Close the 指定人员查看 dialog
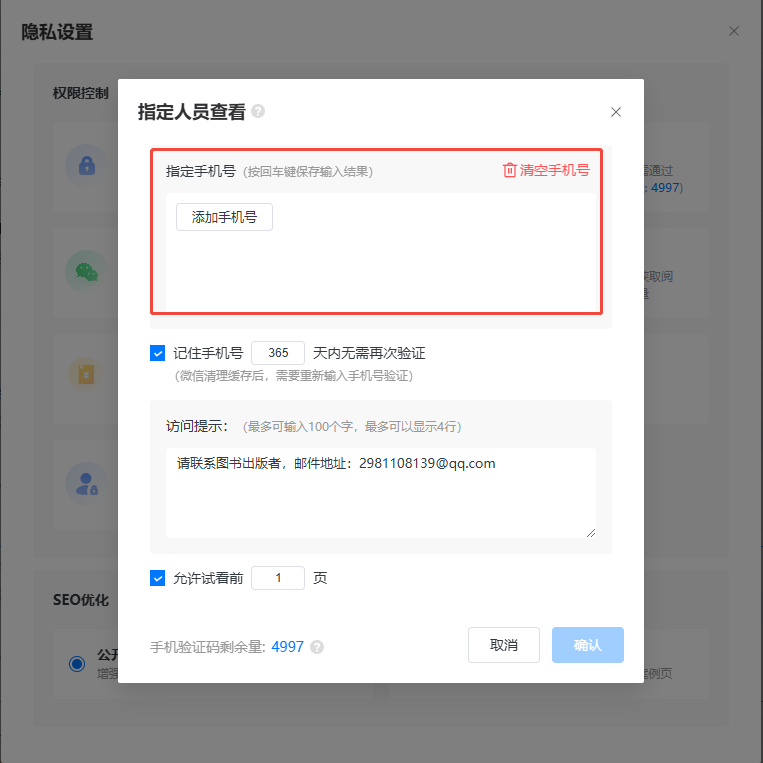 click(616, 112)
